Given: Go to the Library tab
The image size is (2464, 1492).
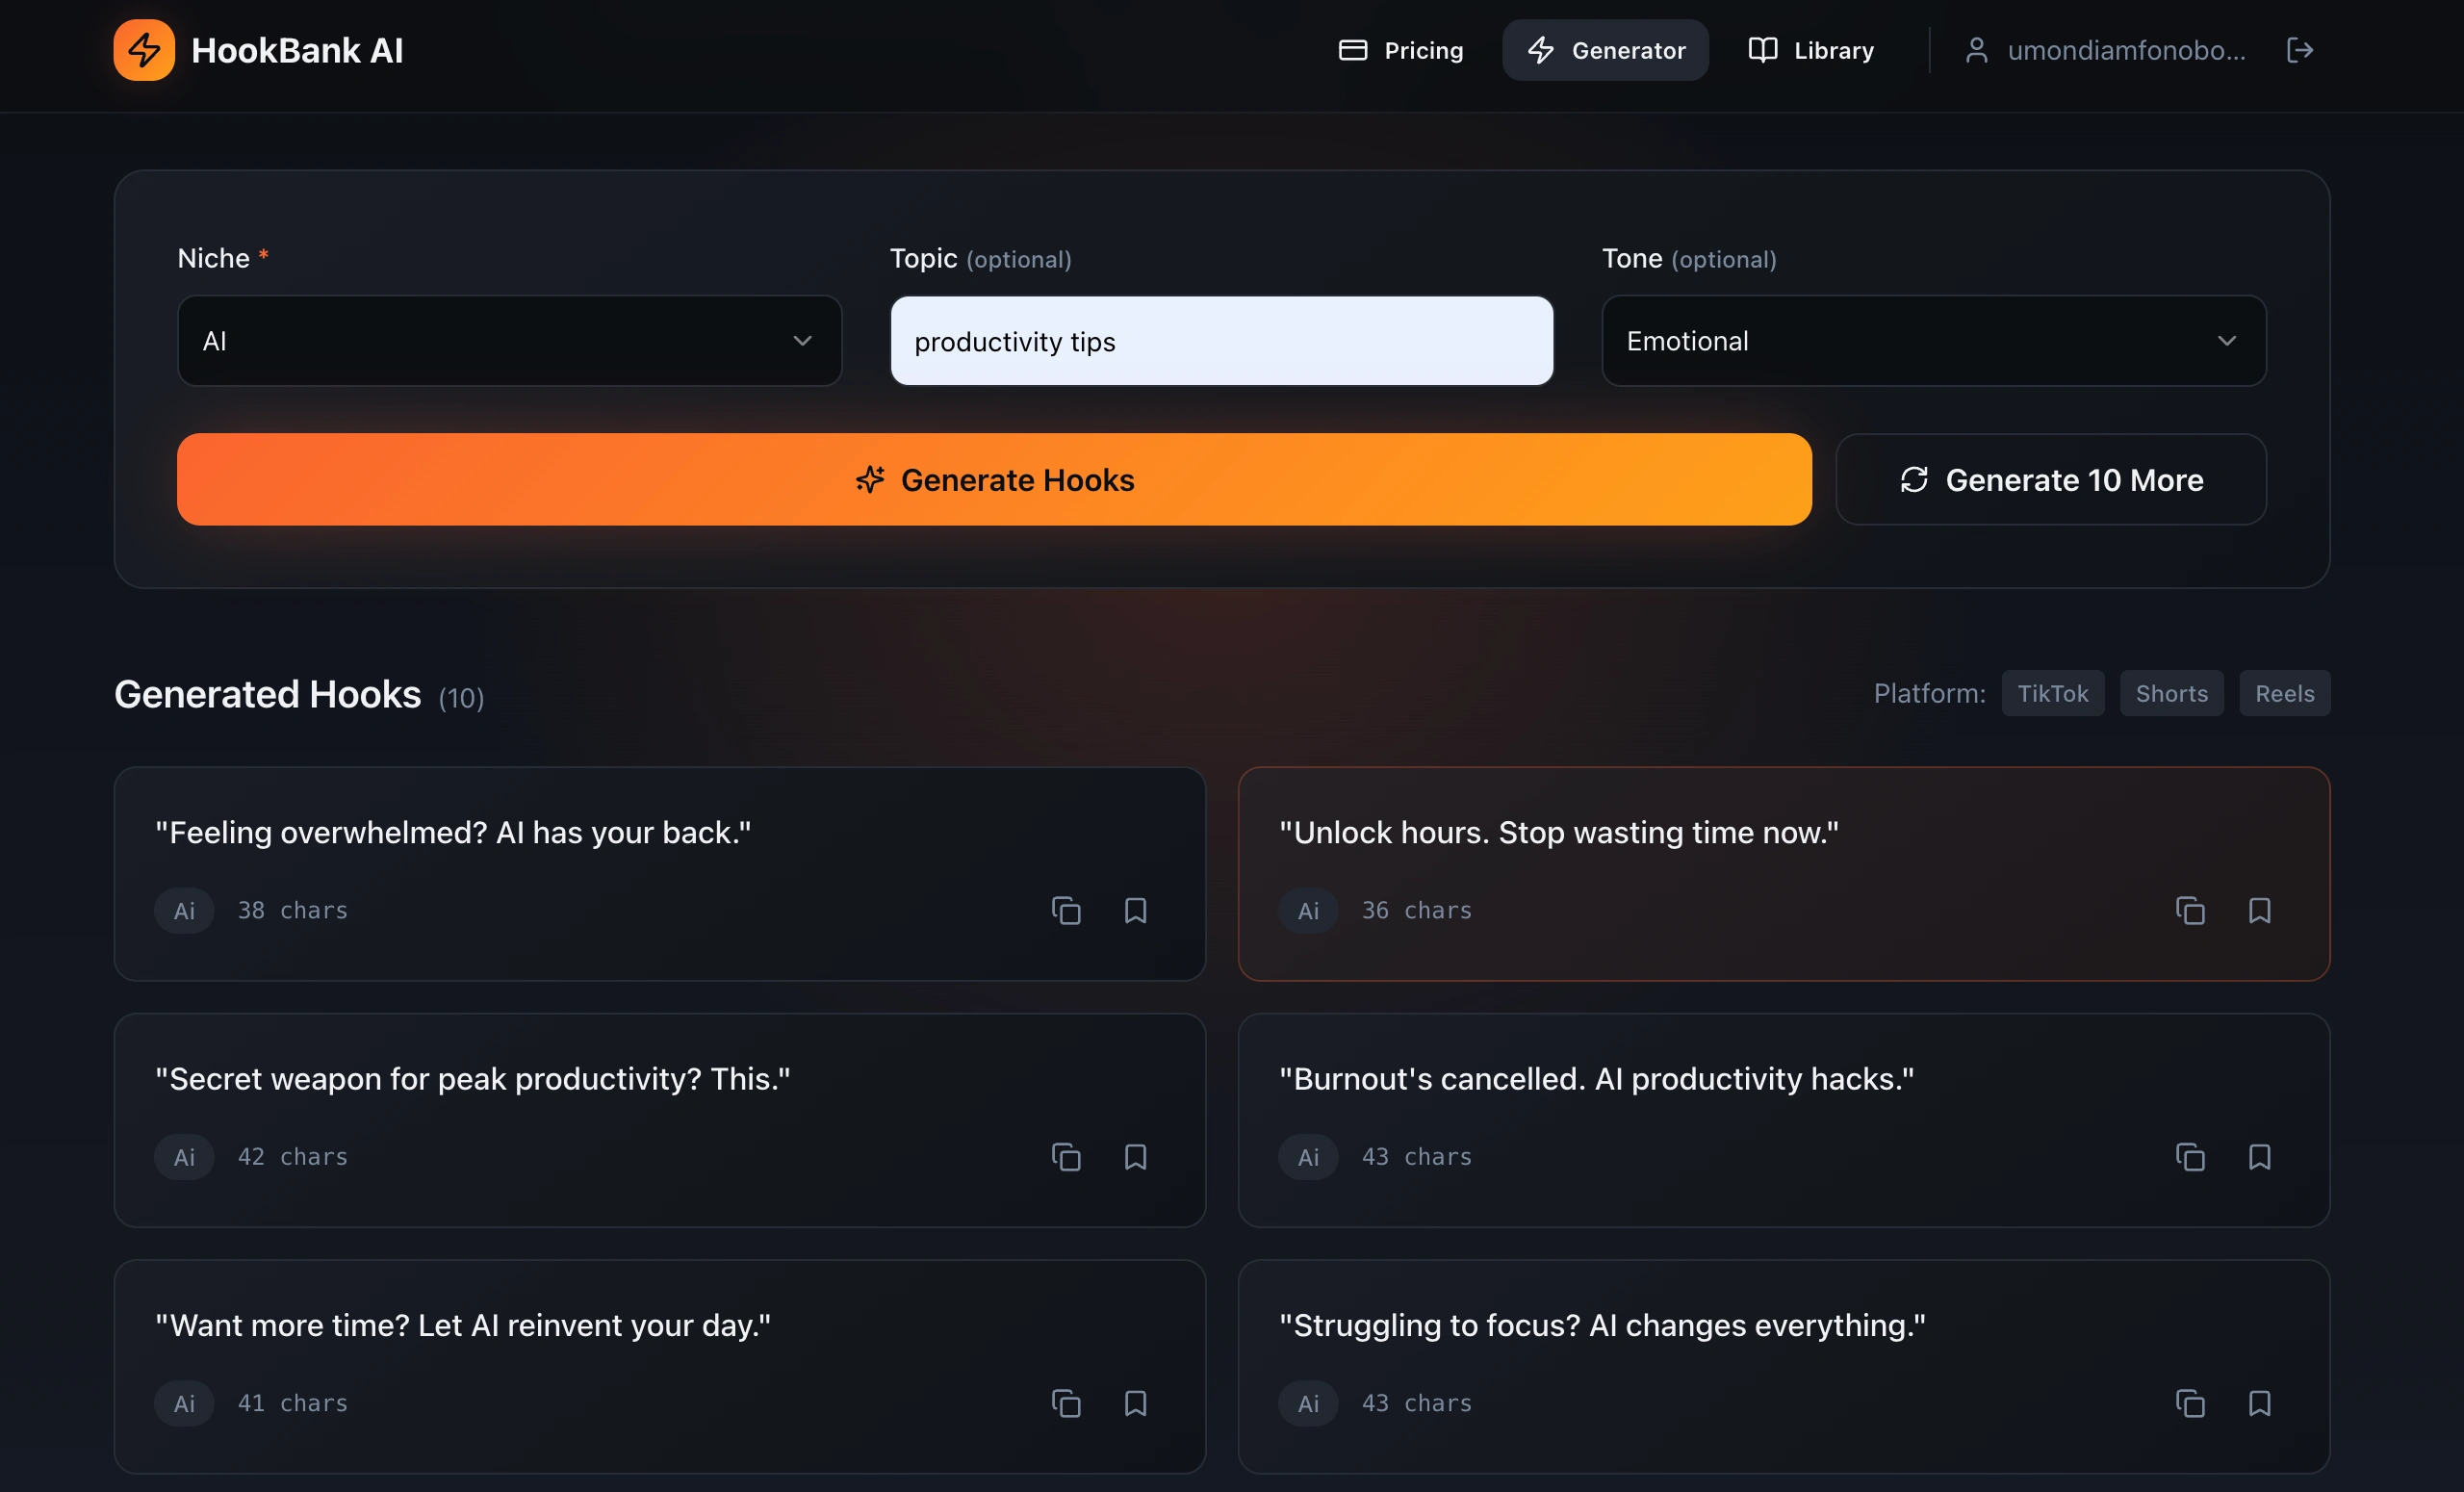Looking at the screenshot, I should pyautogui.click(x=1811, y=50).
